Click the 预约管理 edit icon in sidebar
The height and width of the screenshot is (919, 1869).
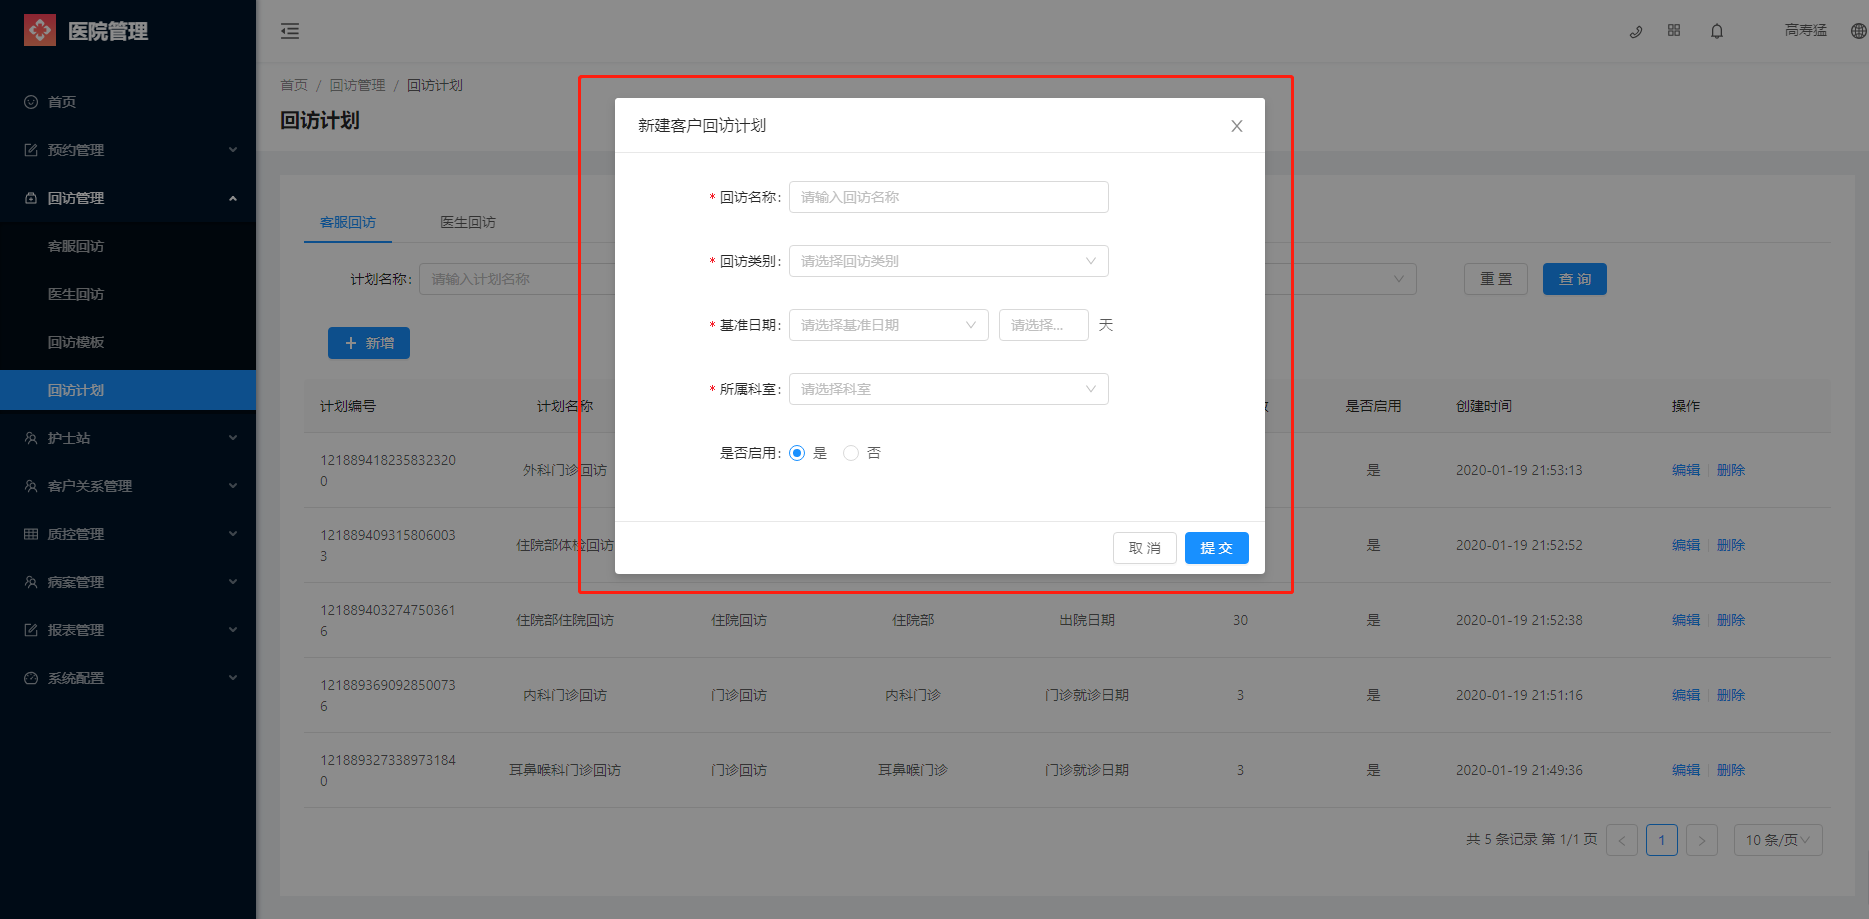click(x=31, y=150)
